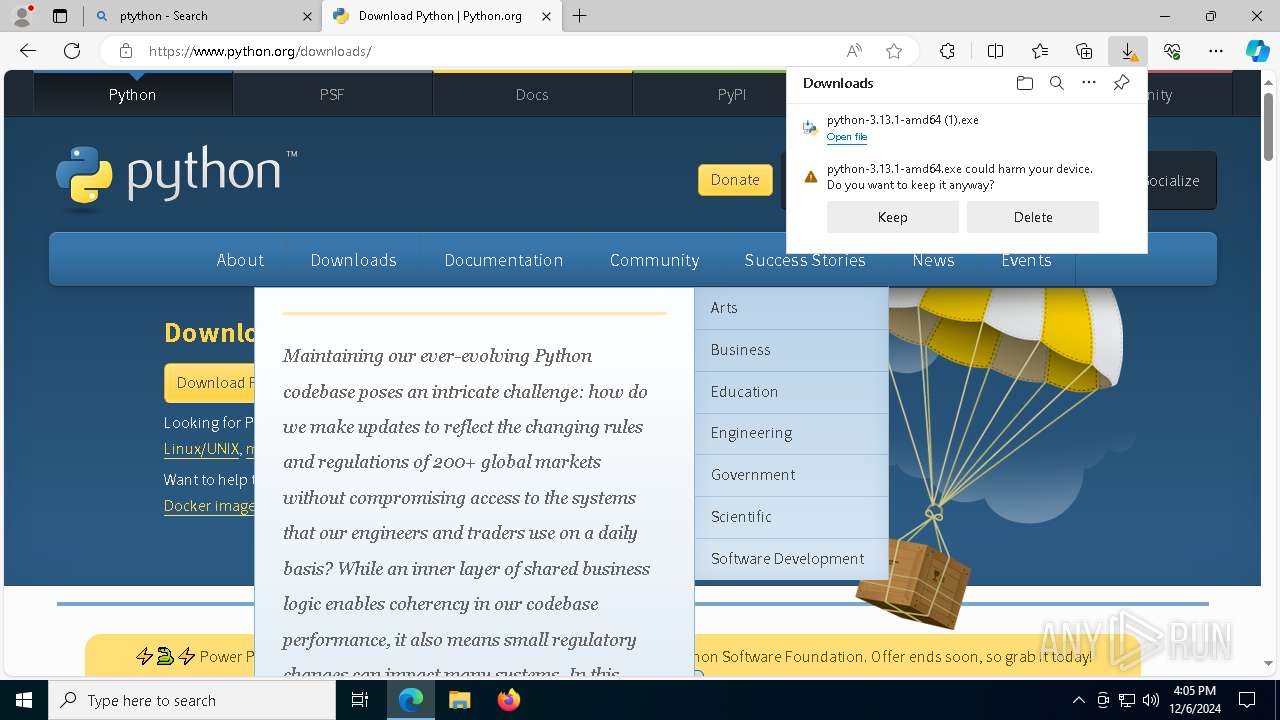The width and height of the screenshot is (1280, 720).
Task: Open the tab actions menu icon
Action: coord(60,16)
